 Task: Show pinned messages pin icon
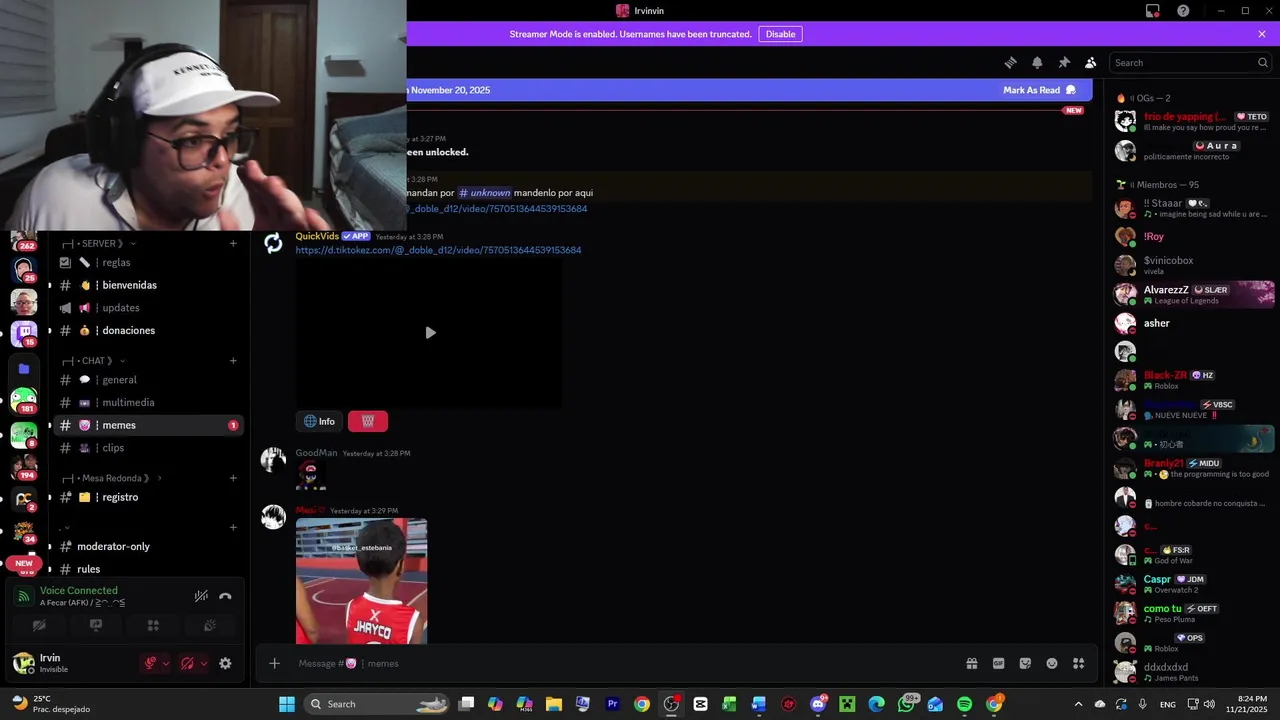[1064, 62]
